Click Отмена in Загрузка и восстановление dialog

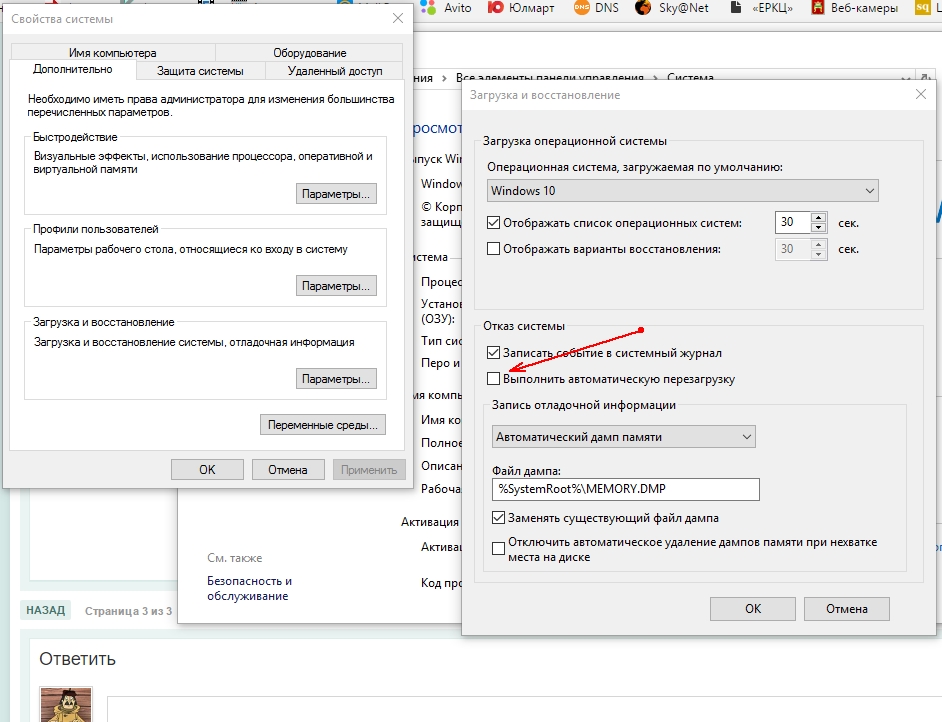click(846, 608)
